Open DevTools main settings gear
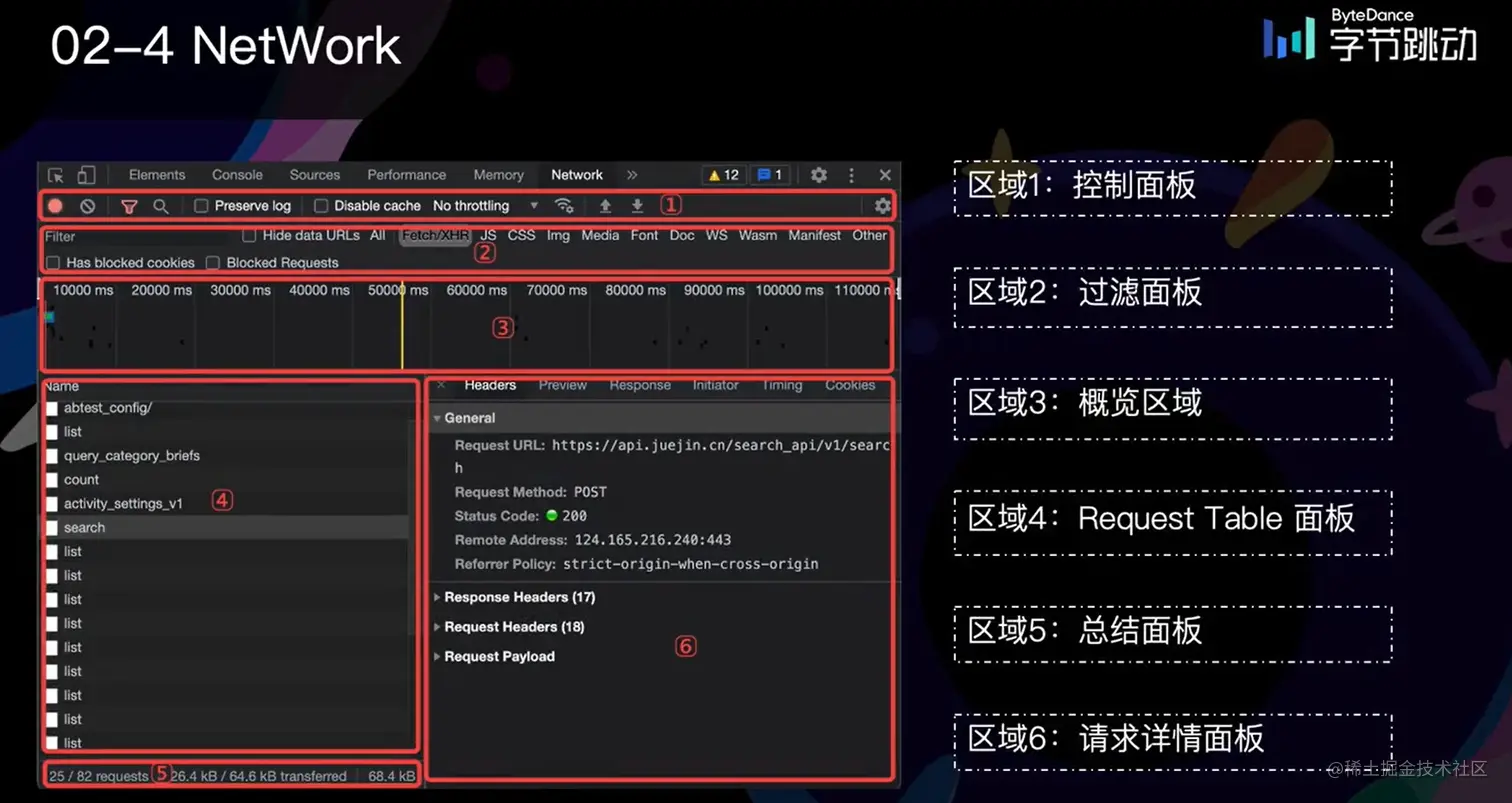This screenshot has height=803, width=1512. pos(819,175)
